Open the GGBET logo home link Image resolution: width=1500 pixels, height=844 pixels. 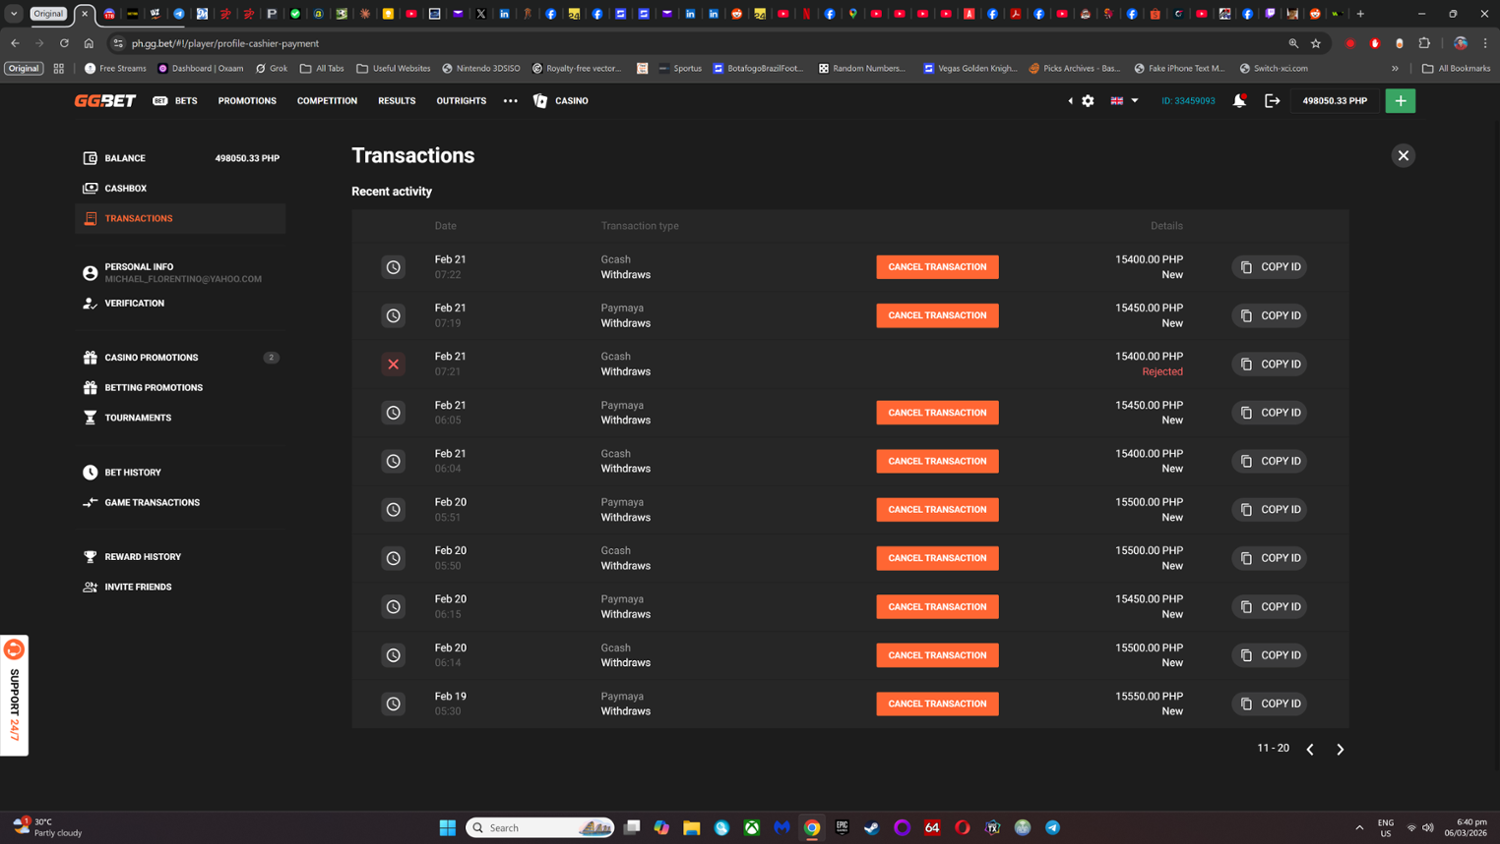(105, 101)
